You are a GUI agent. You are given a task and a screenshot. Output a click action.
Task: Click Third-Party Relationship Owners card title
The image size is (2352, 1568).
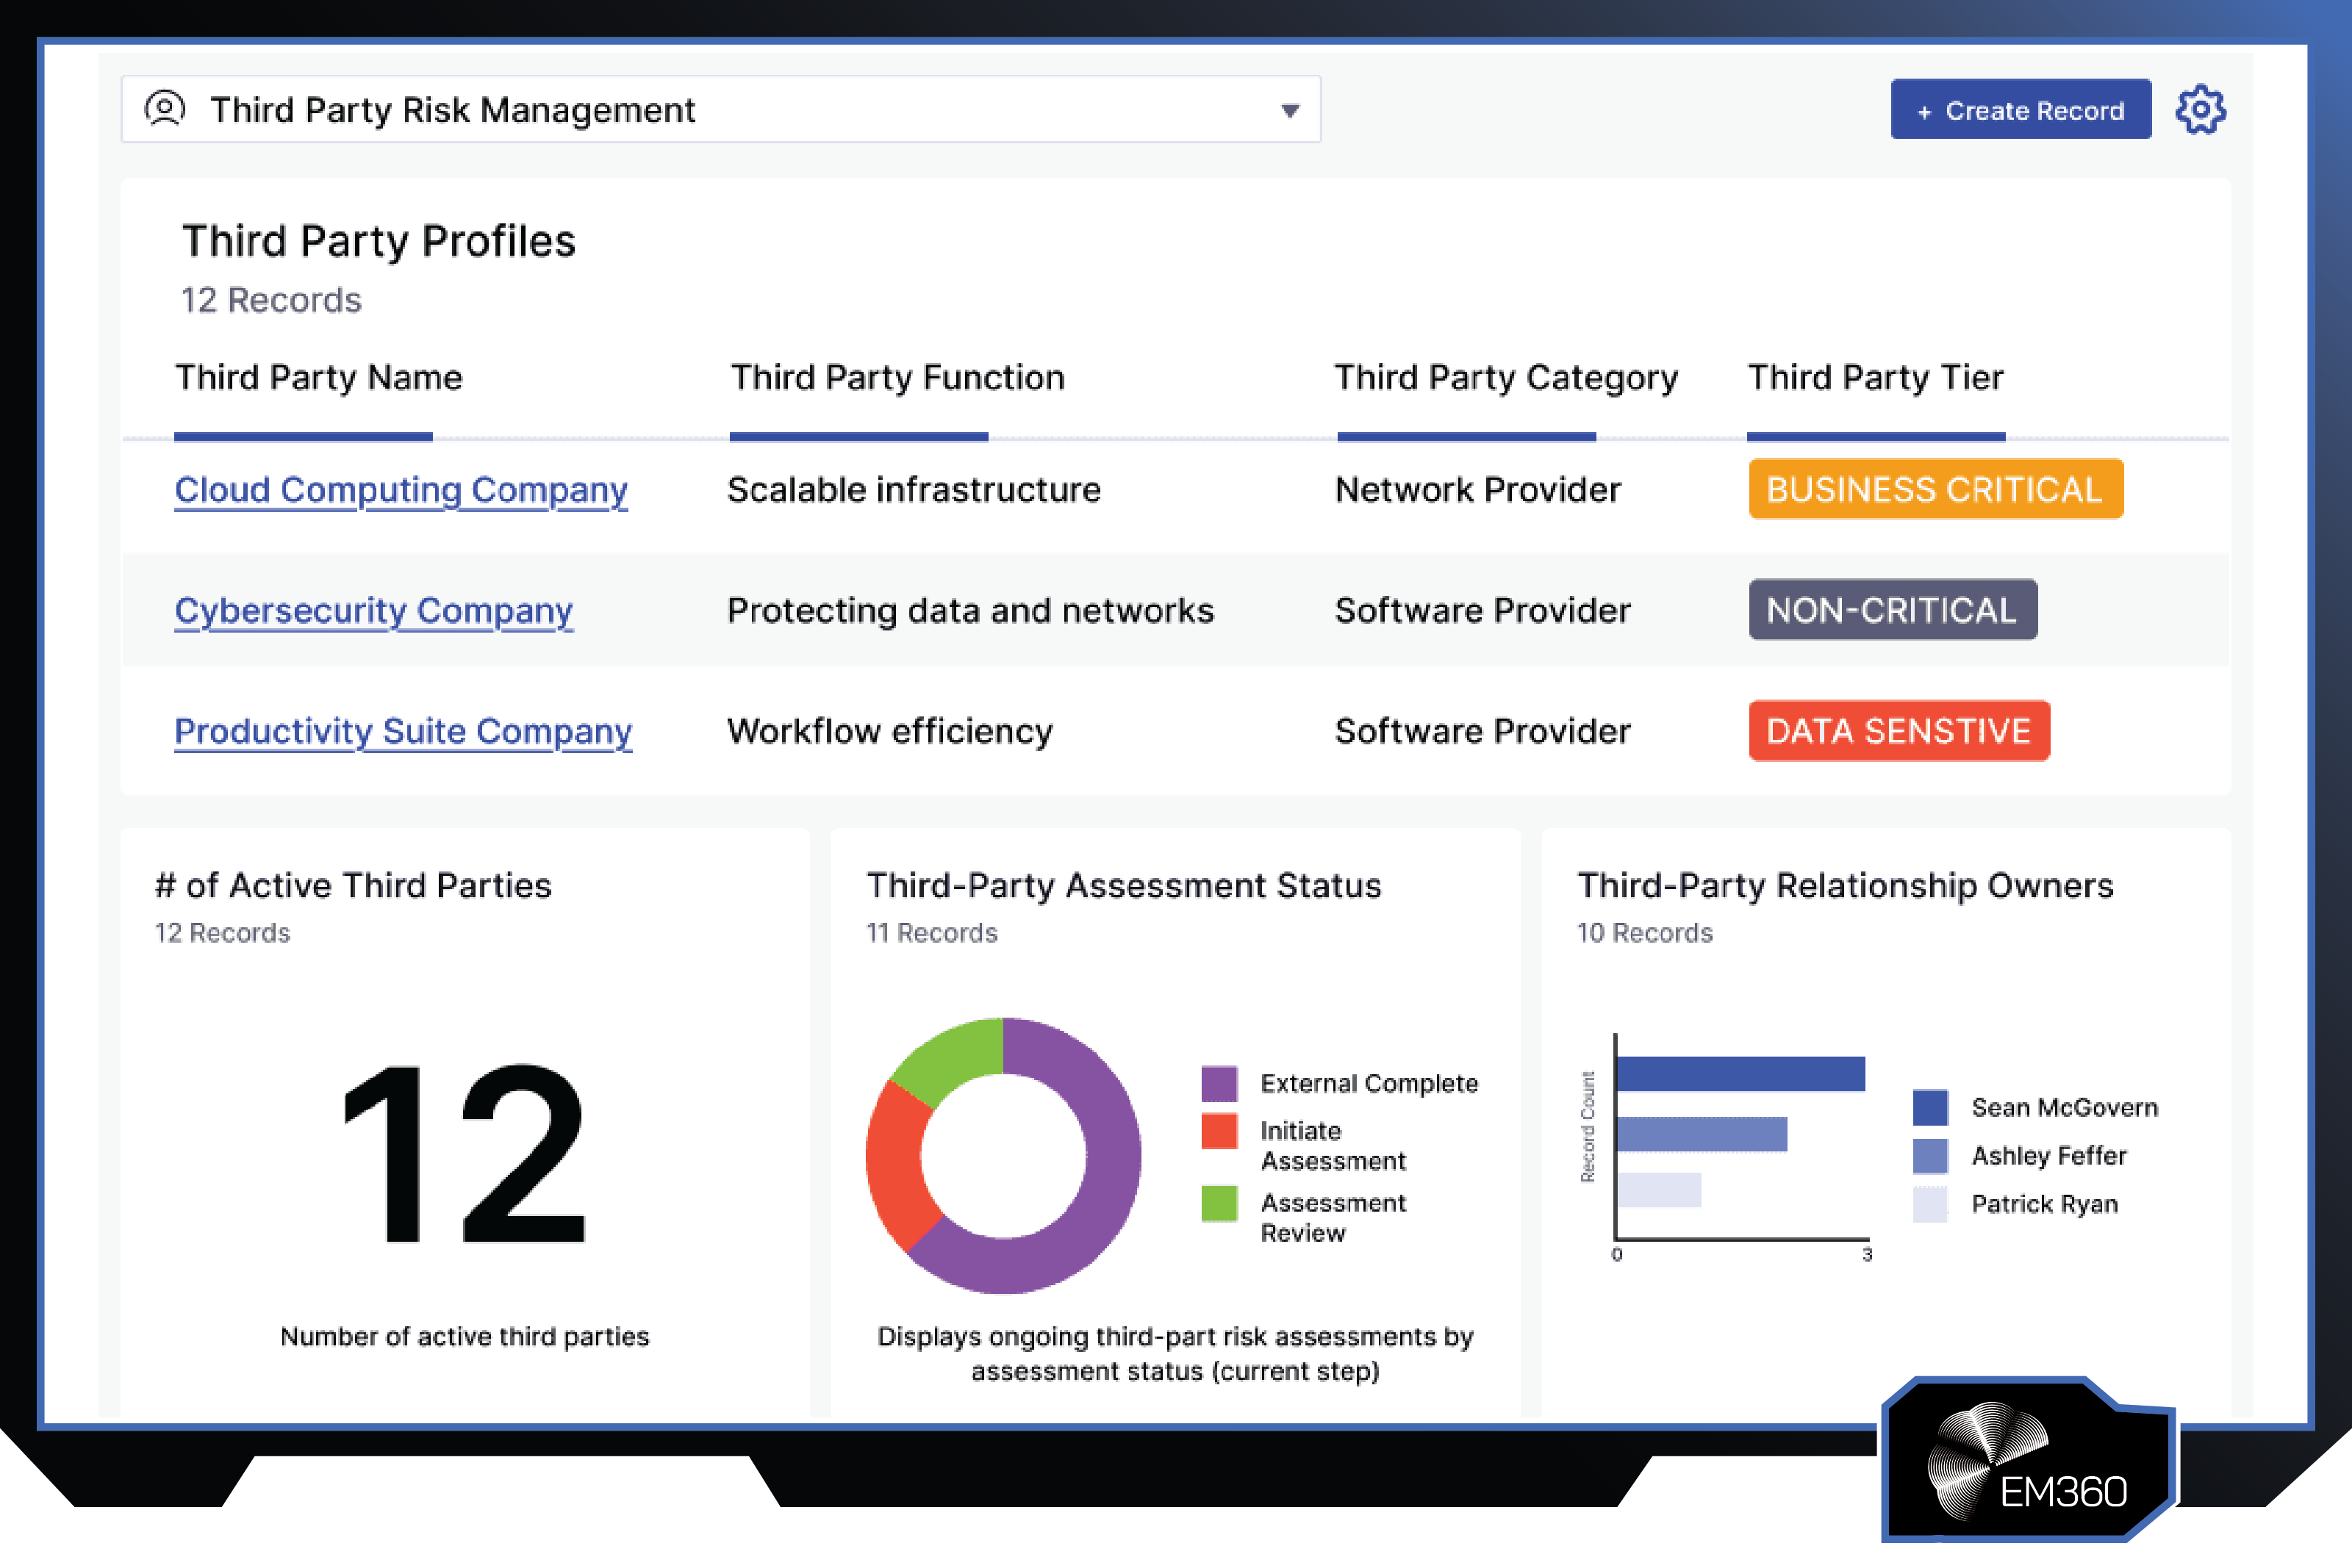(1845, 886)
